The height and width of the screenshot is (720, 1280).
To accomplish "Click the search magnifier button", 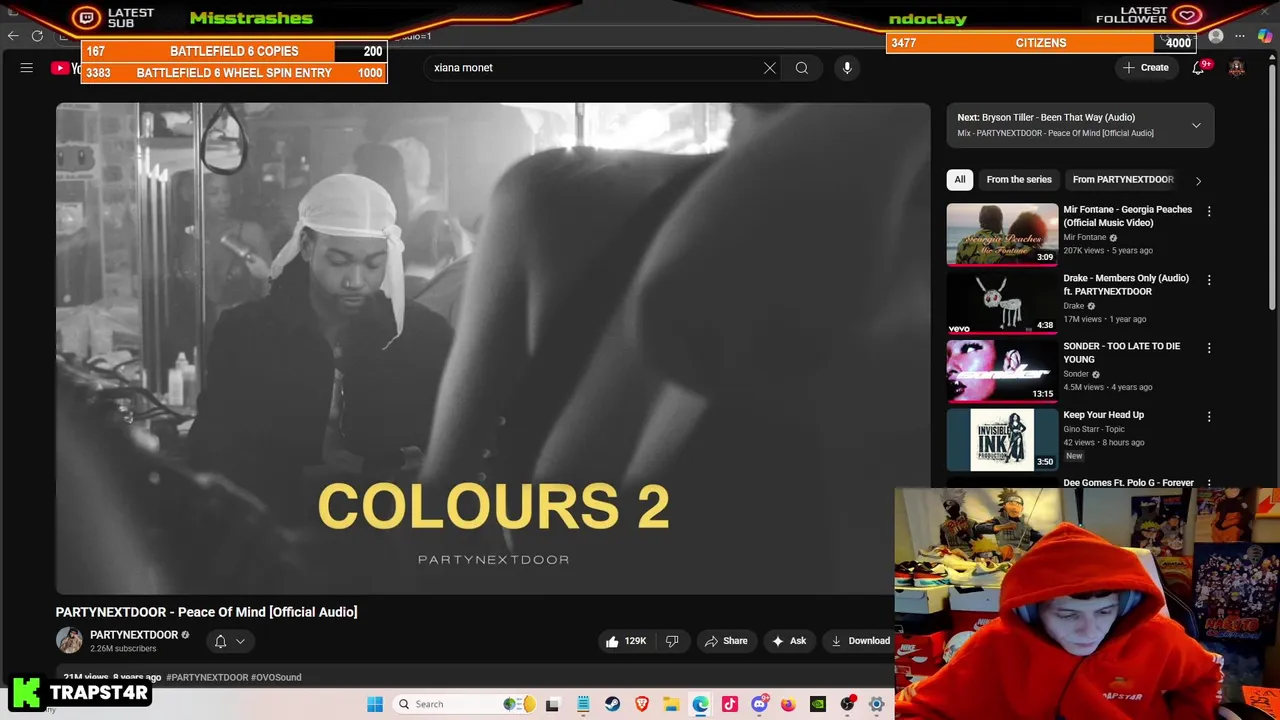I will tap(802, 68).
